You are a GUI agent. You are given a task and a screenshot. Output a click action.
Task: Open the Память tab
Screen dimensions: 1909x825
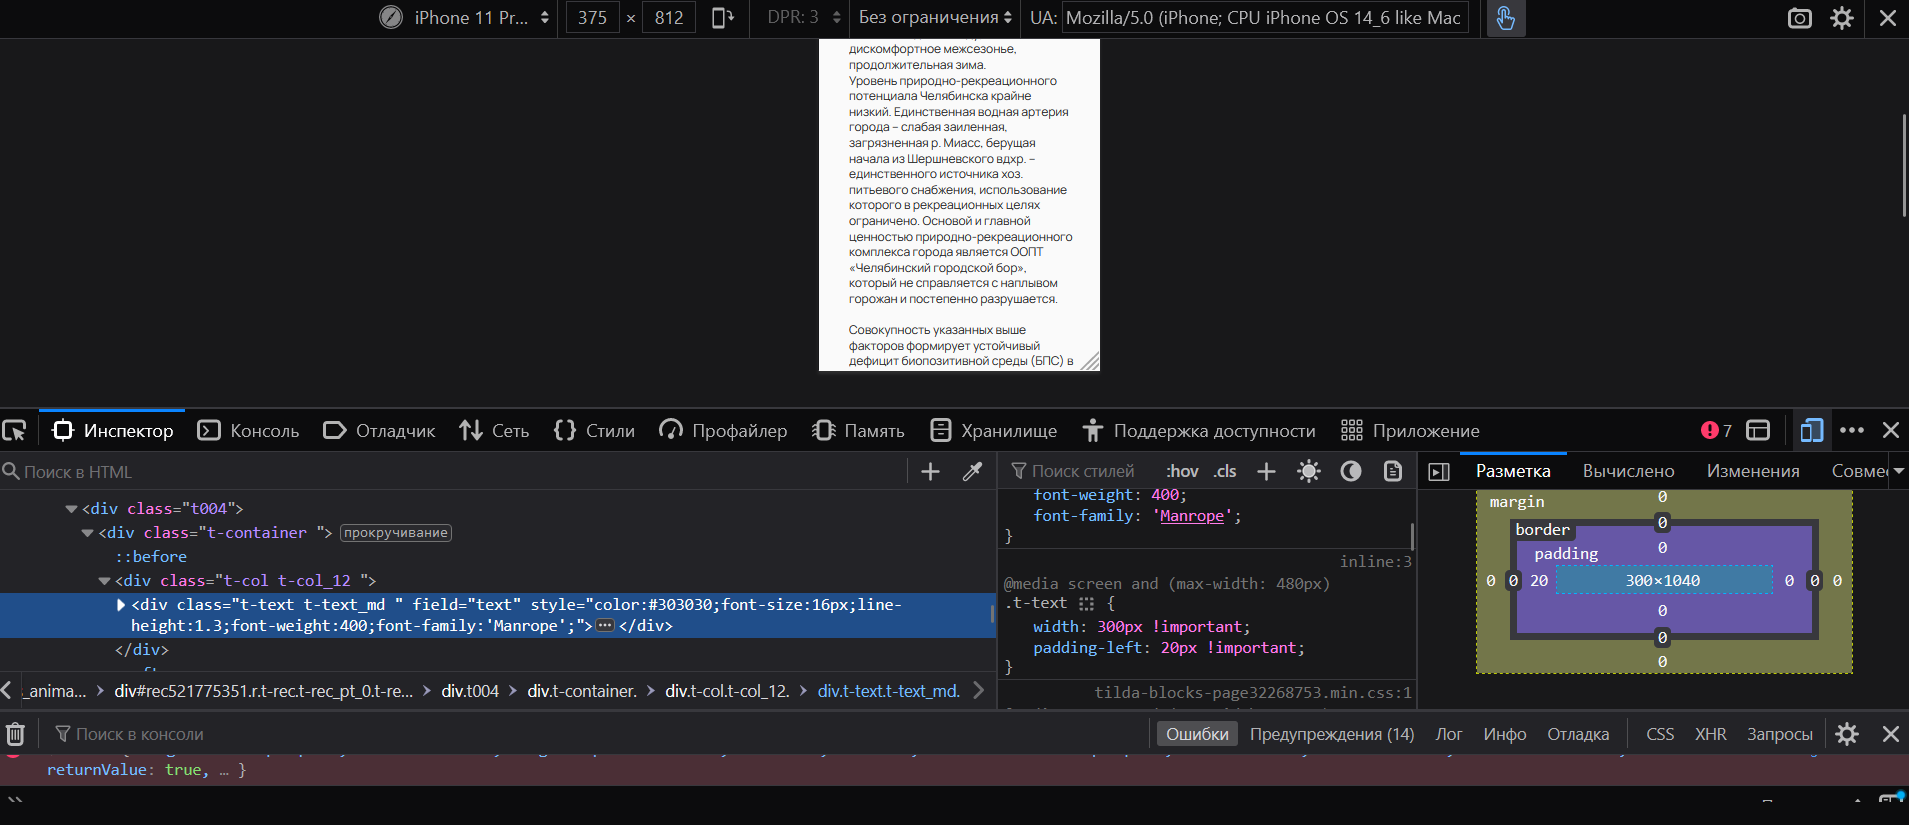click(858, 430)
